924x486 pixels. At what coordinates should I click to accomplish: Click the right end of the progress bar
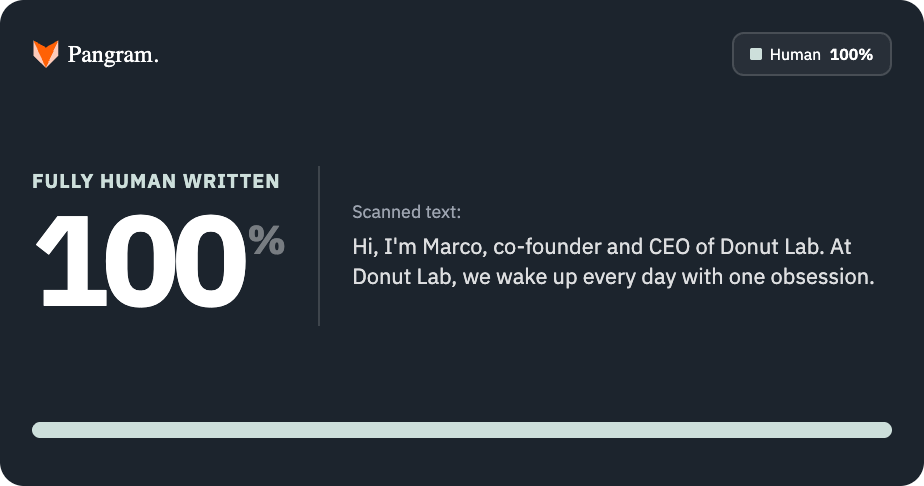pos(884,430)
